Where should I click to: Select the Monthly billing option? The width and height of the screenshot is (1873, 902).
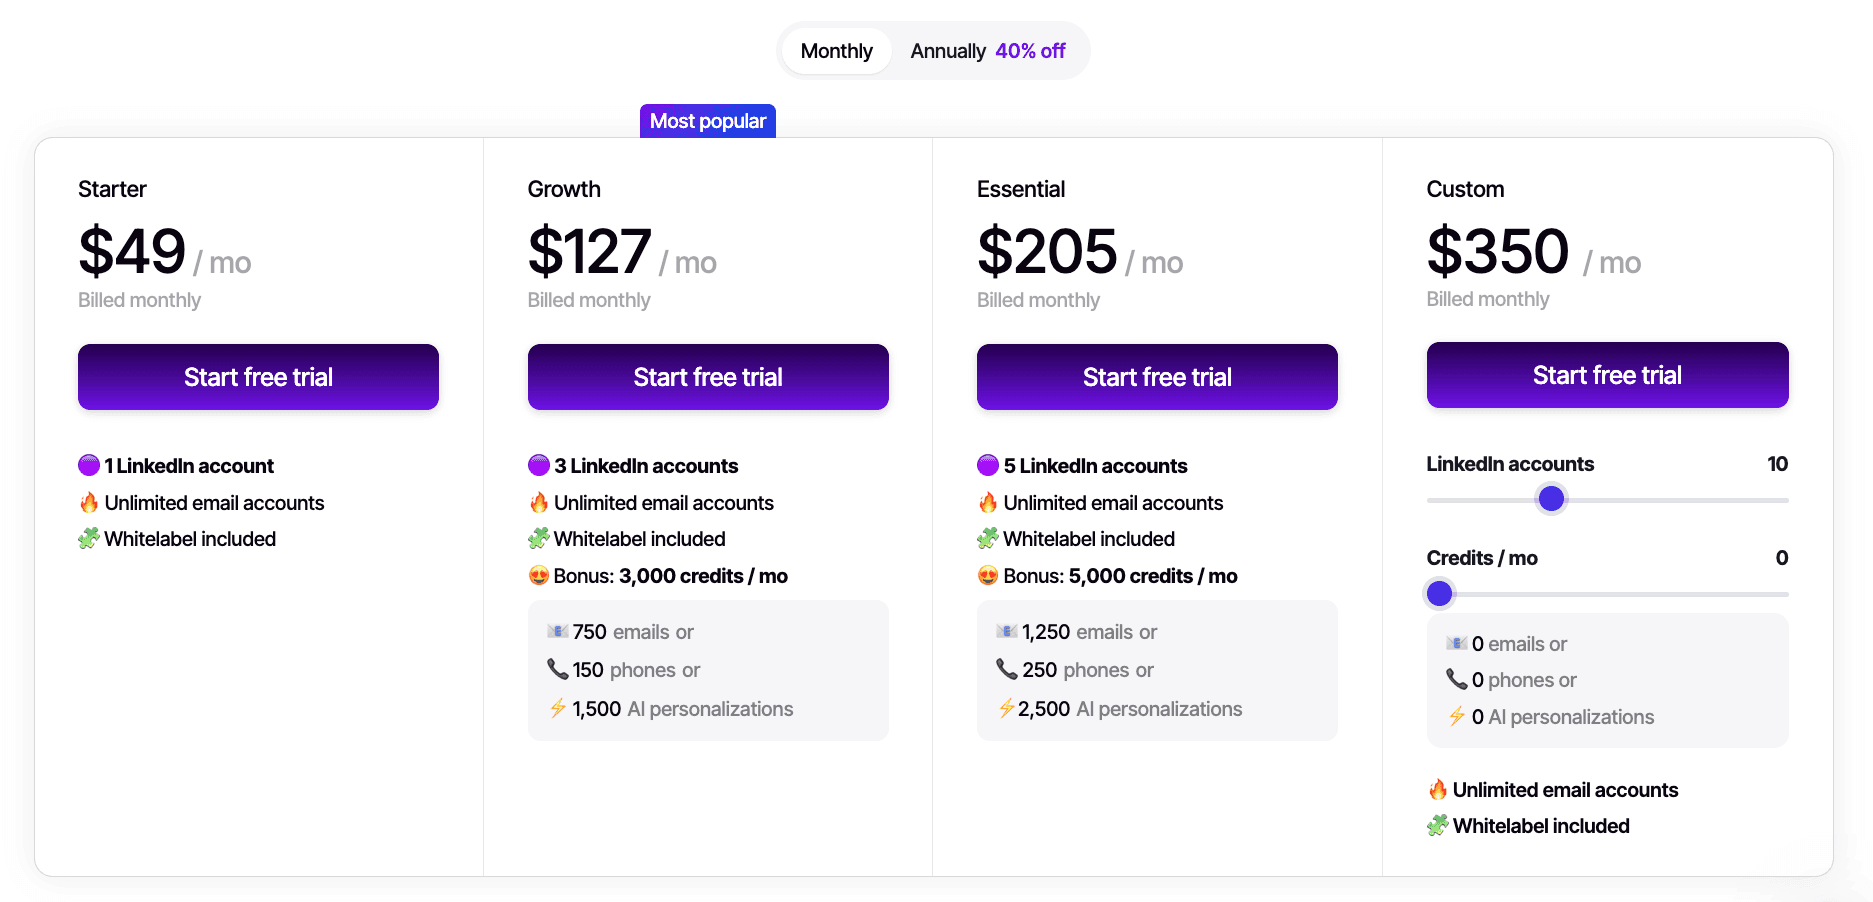(836, 50)
